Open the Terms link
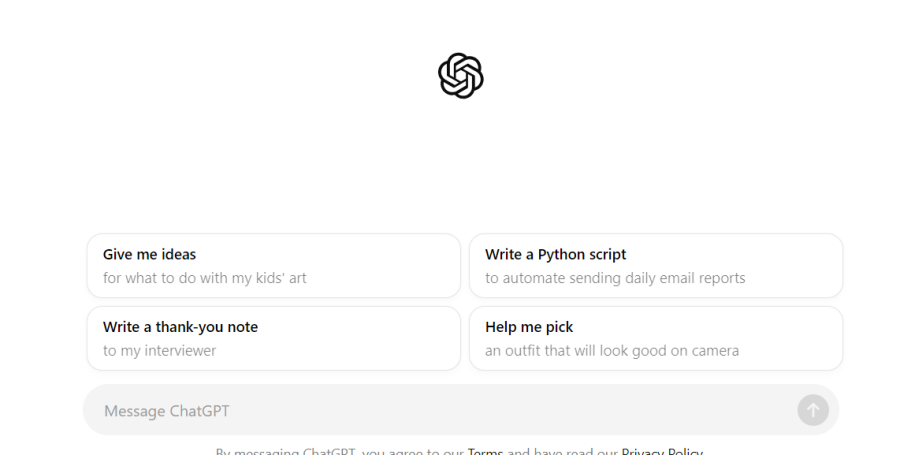The height and width of the screenshot is (455, 900). (x=485, y=451)
